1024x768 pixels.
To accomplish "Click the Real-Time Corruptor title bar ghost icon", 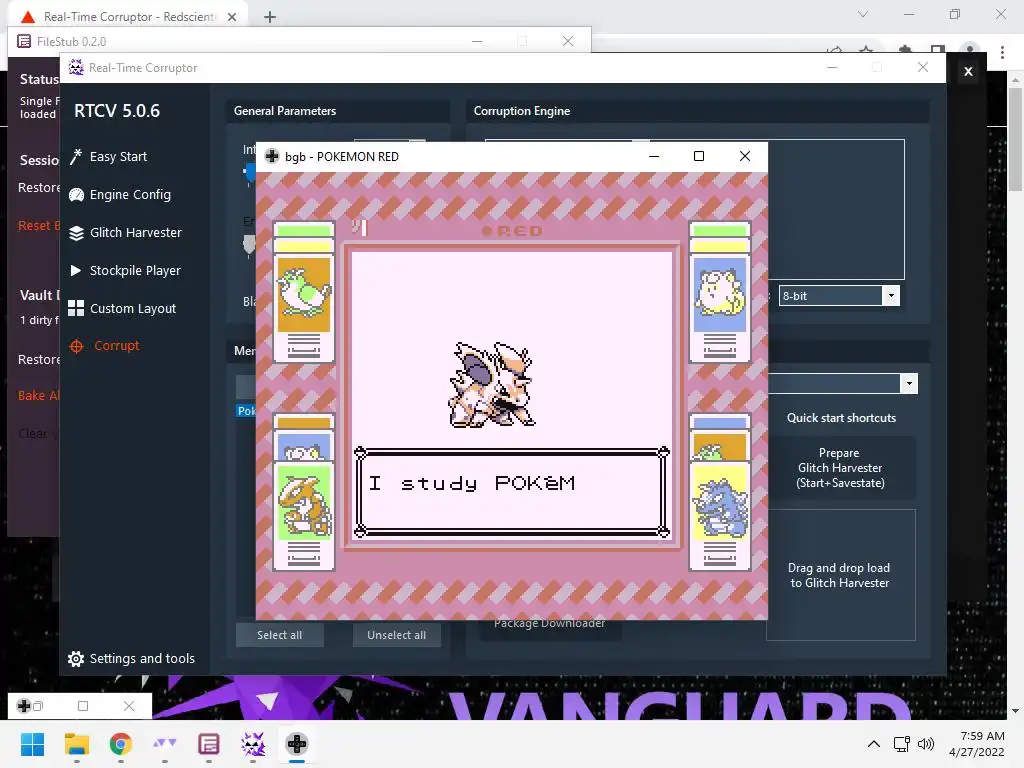I will (76, 67).
